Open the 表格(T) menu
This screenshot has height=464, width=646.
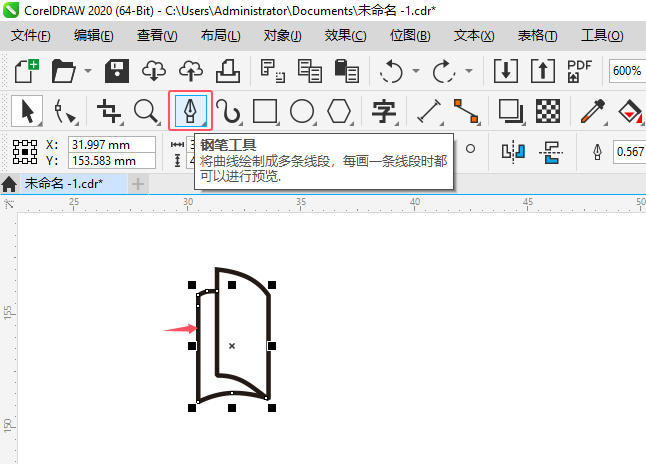coord(537,35)
